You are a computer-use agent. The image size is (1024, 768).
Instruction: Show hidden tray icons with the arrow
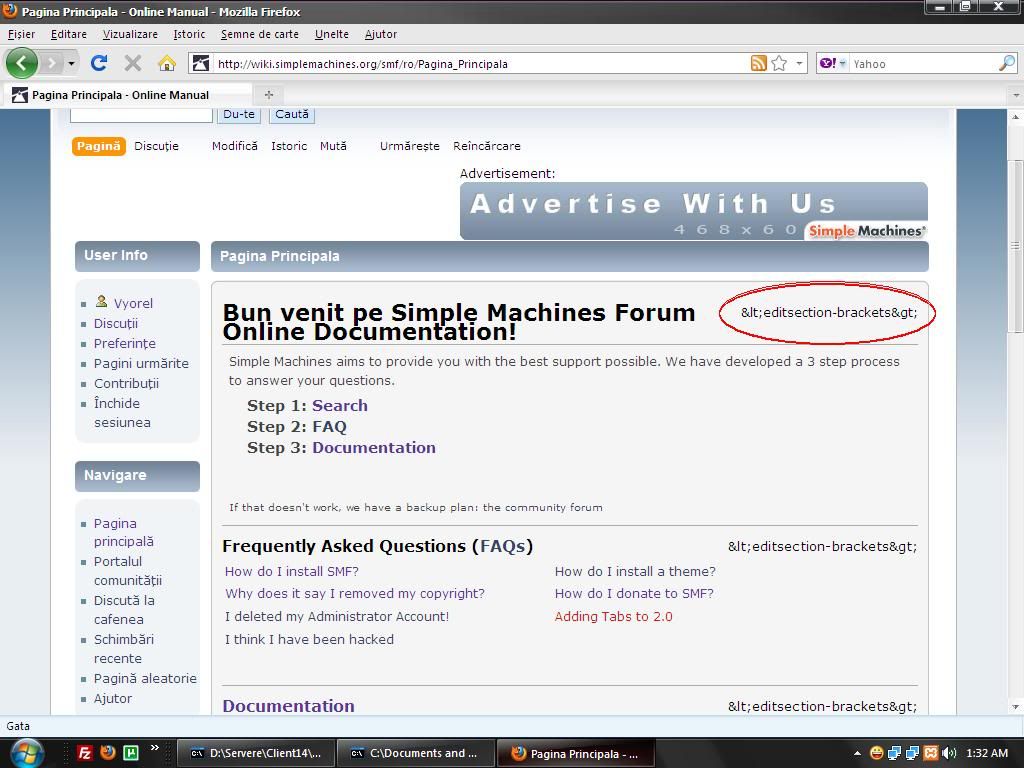pyautogui.click(x=857, y=754)
